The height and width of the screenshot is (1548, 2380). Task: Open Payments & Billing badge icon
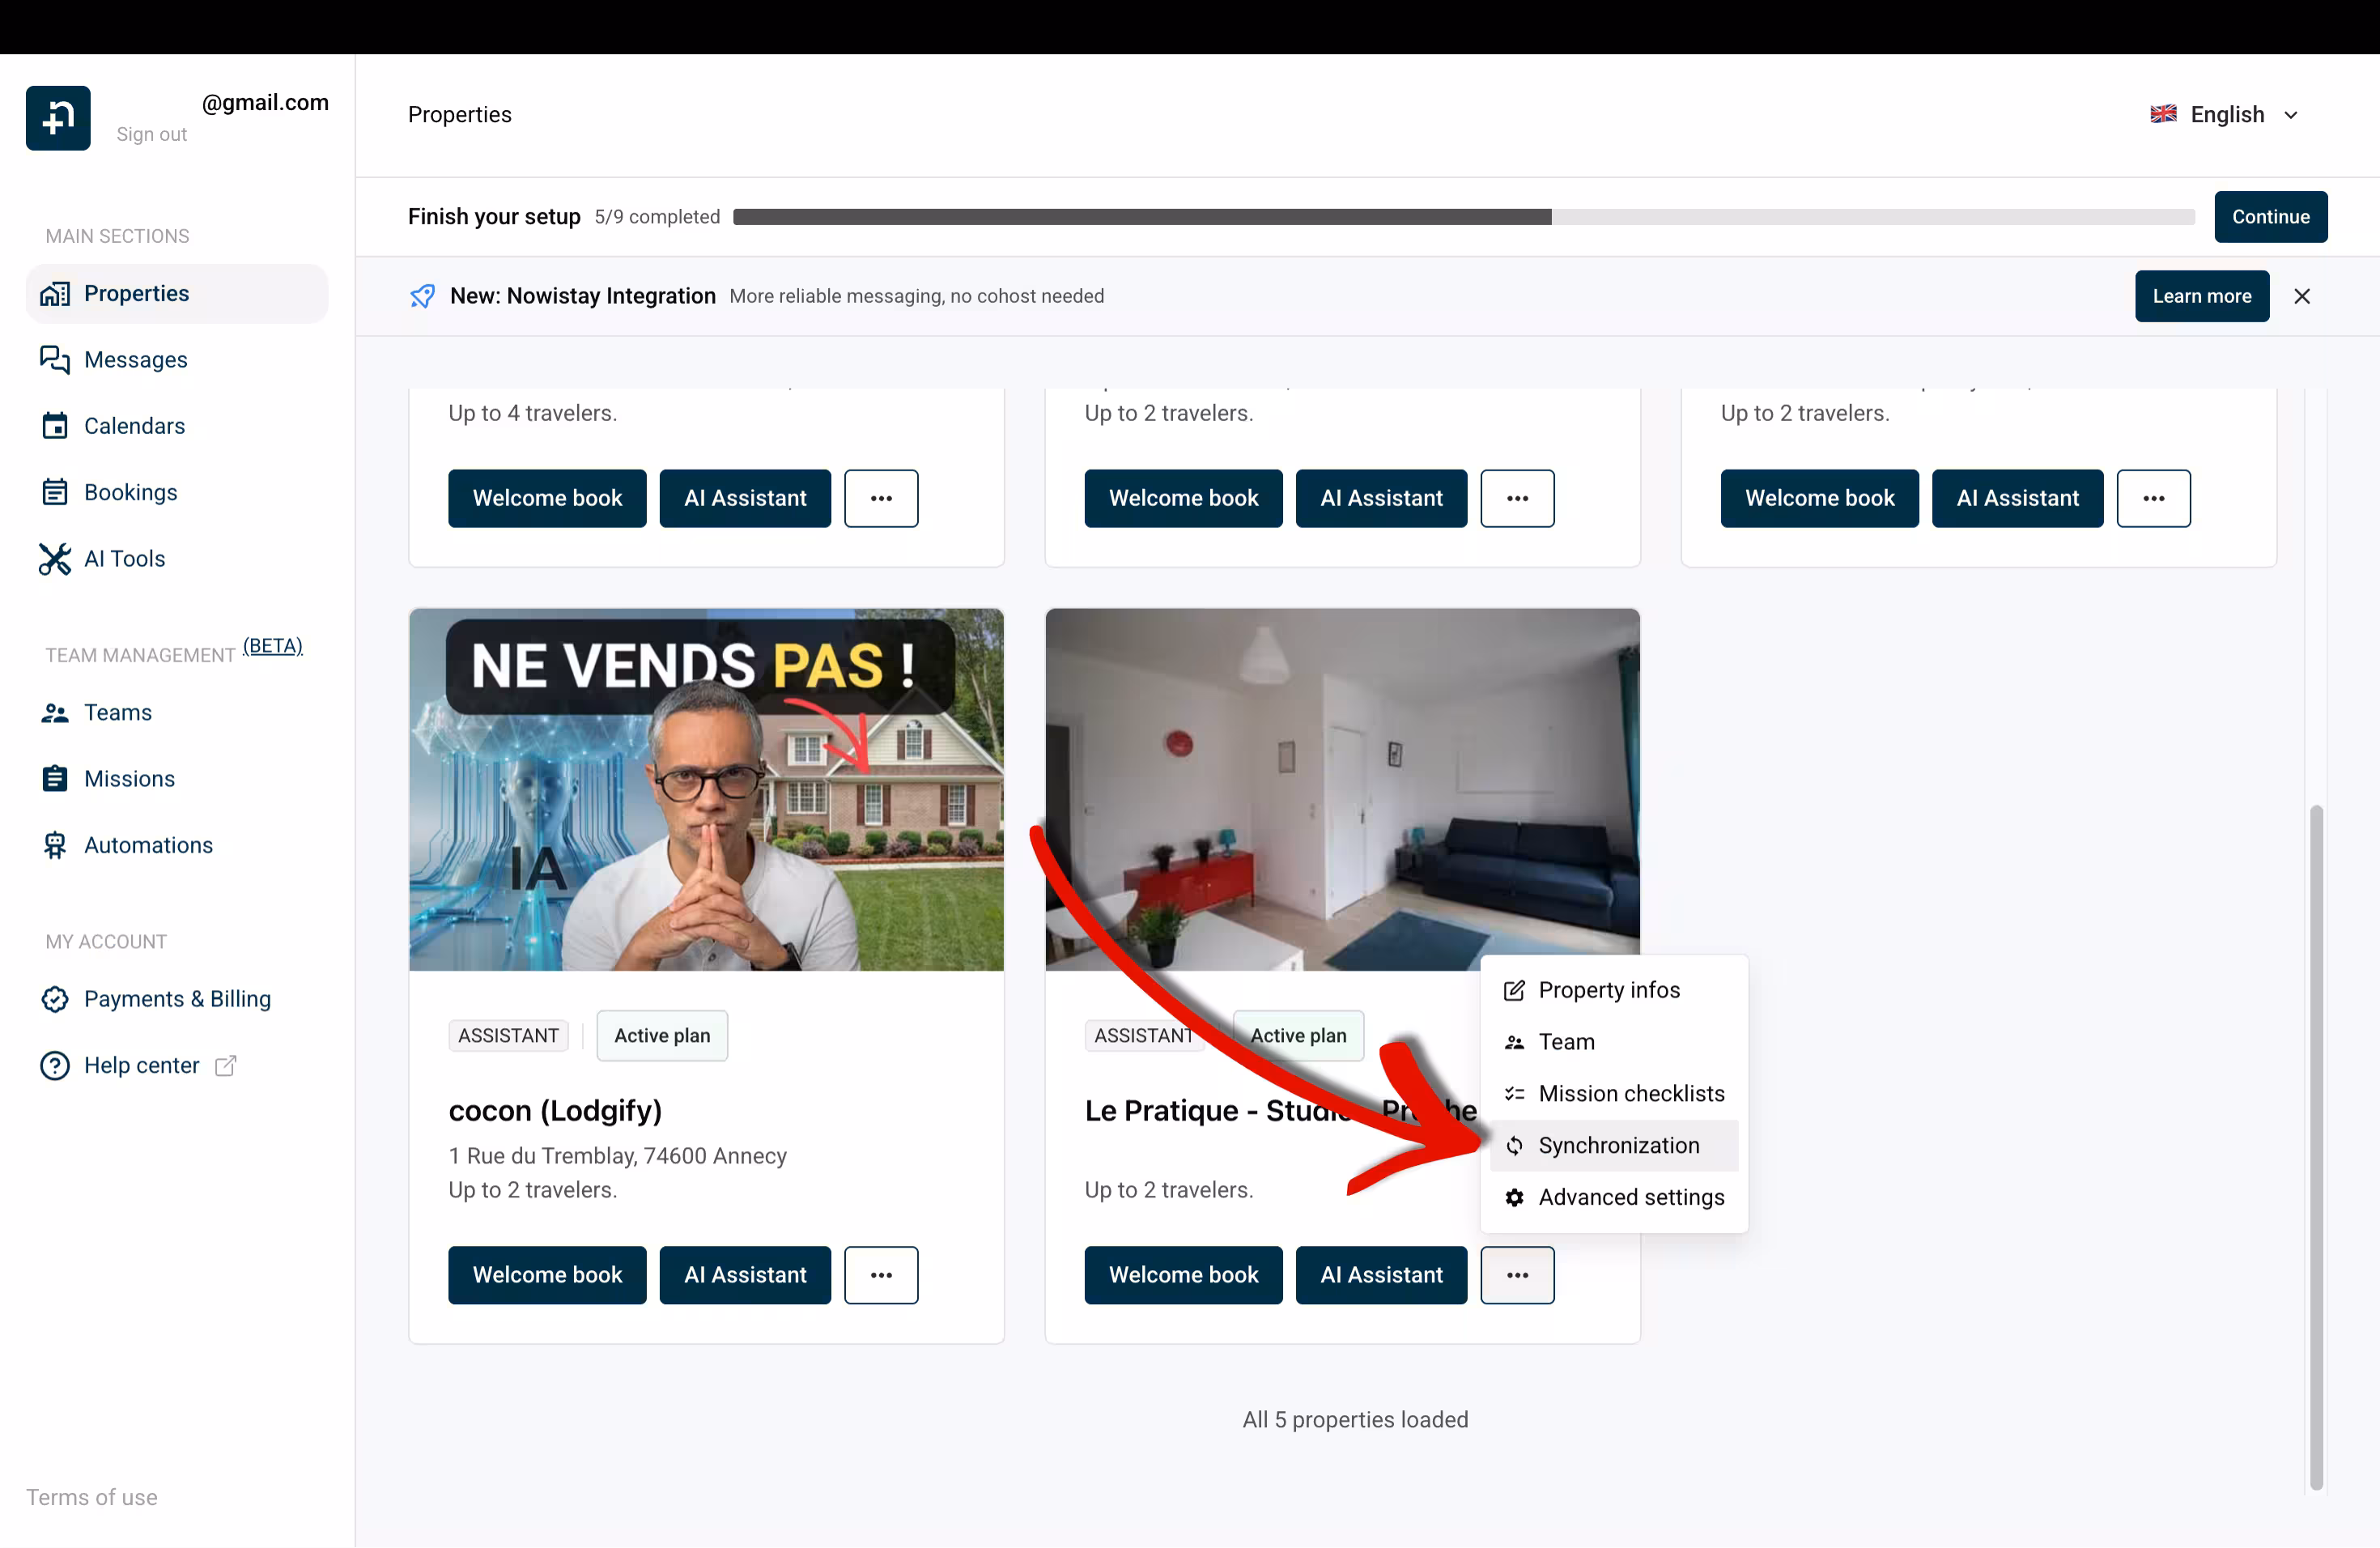click(55, 999)
